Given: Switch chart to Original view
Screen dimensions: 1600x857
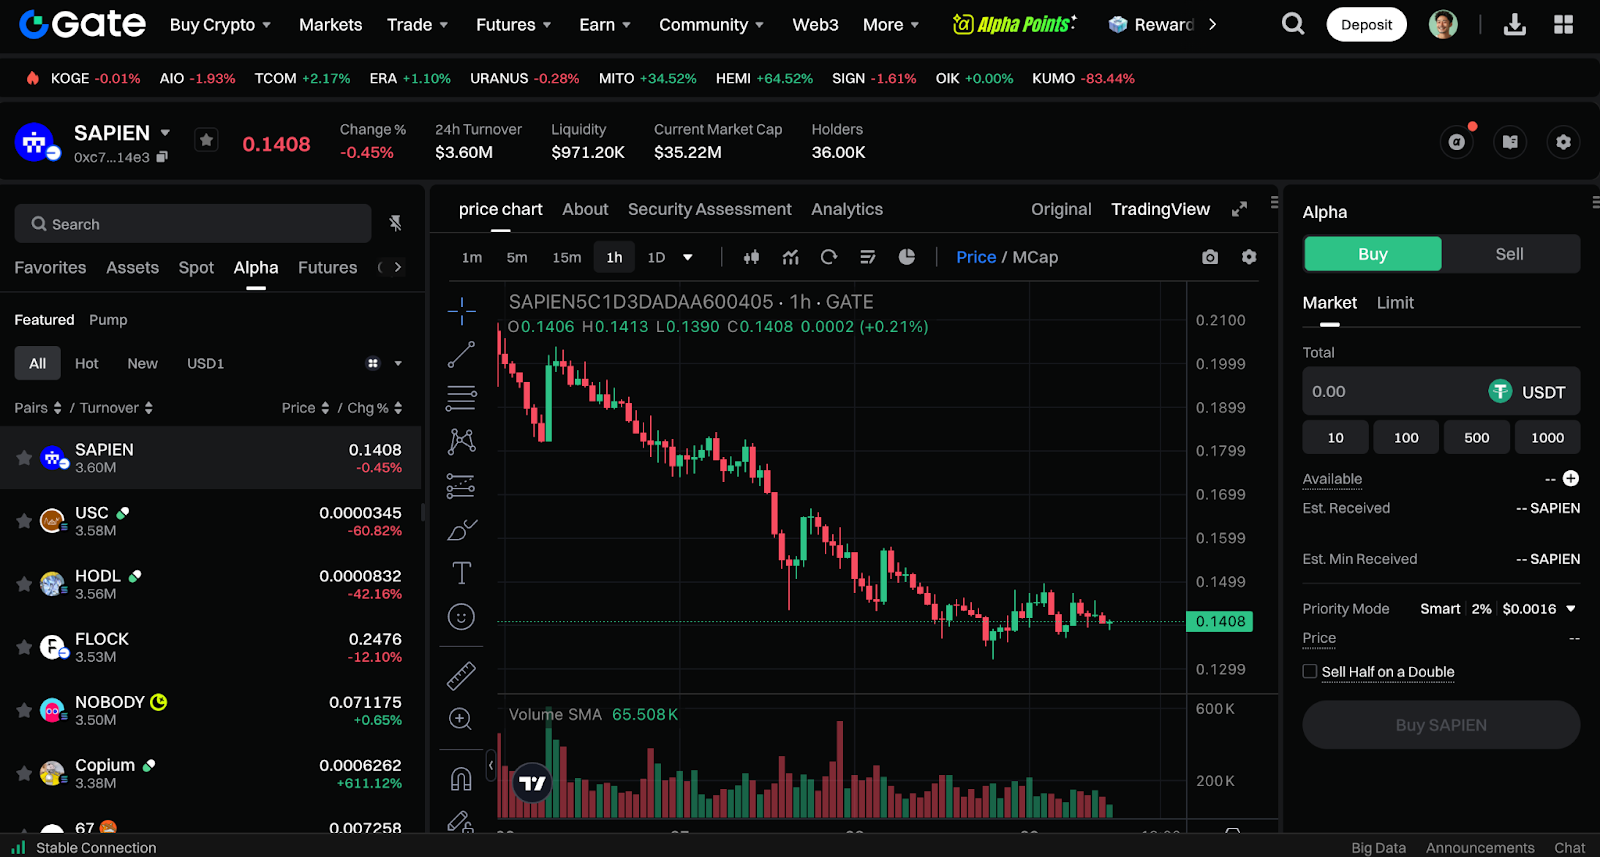Looking at the screenshot, I should click(1061, 209).
